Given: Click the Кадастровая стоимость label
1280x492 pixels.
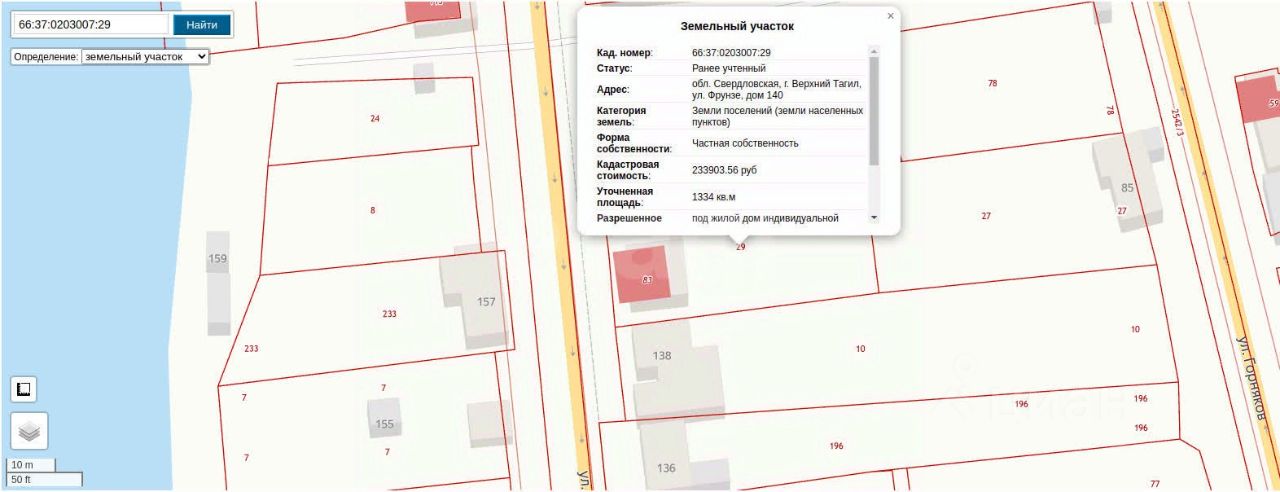Looking at the screenshot, I should pos(629,170).
